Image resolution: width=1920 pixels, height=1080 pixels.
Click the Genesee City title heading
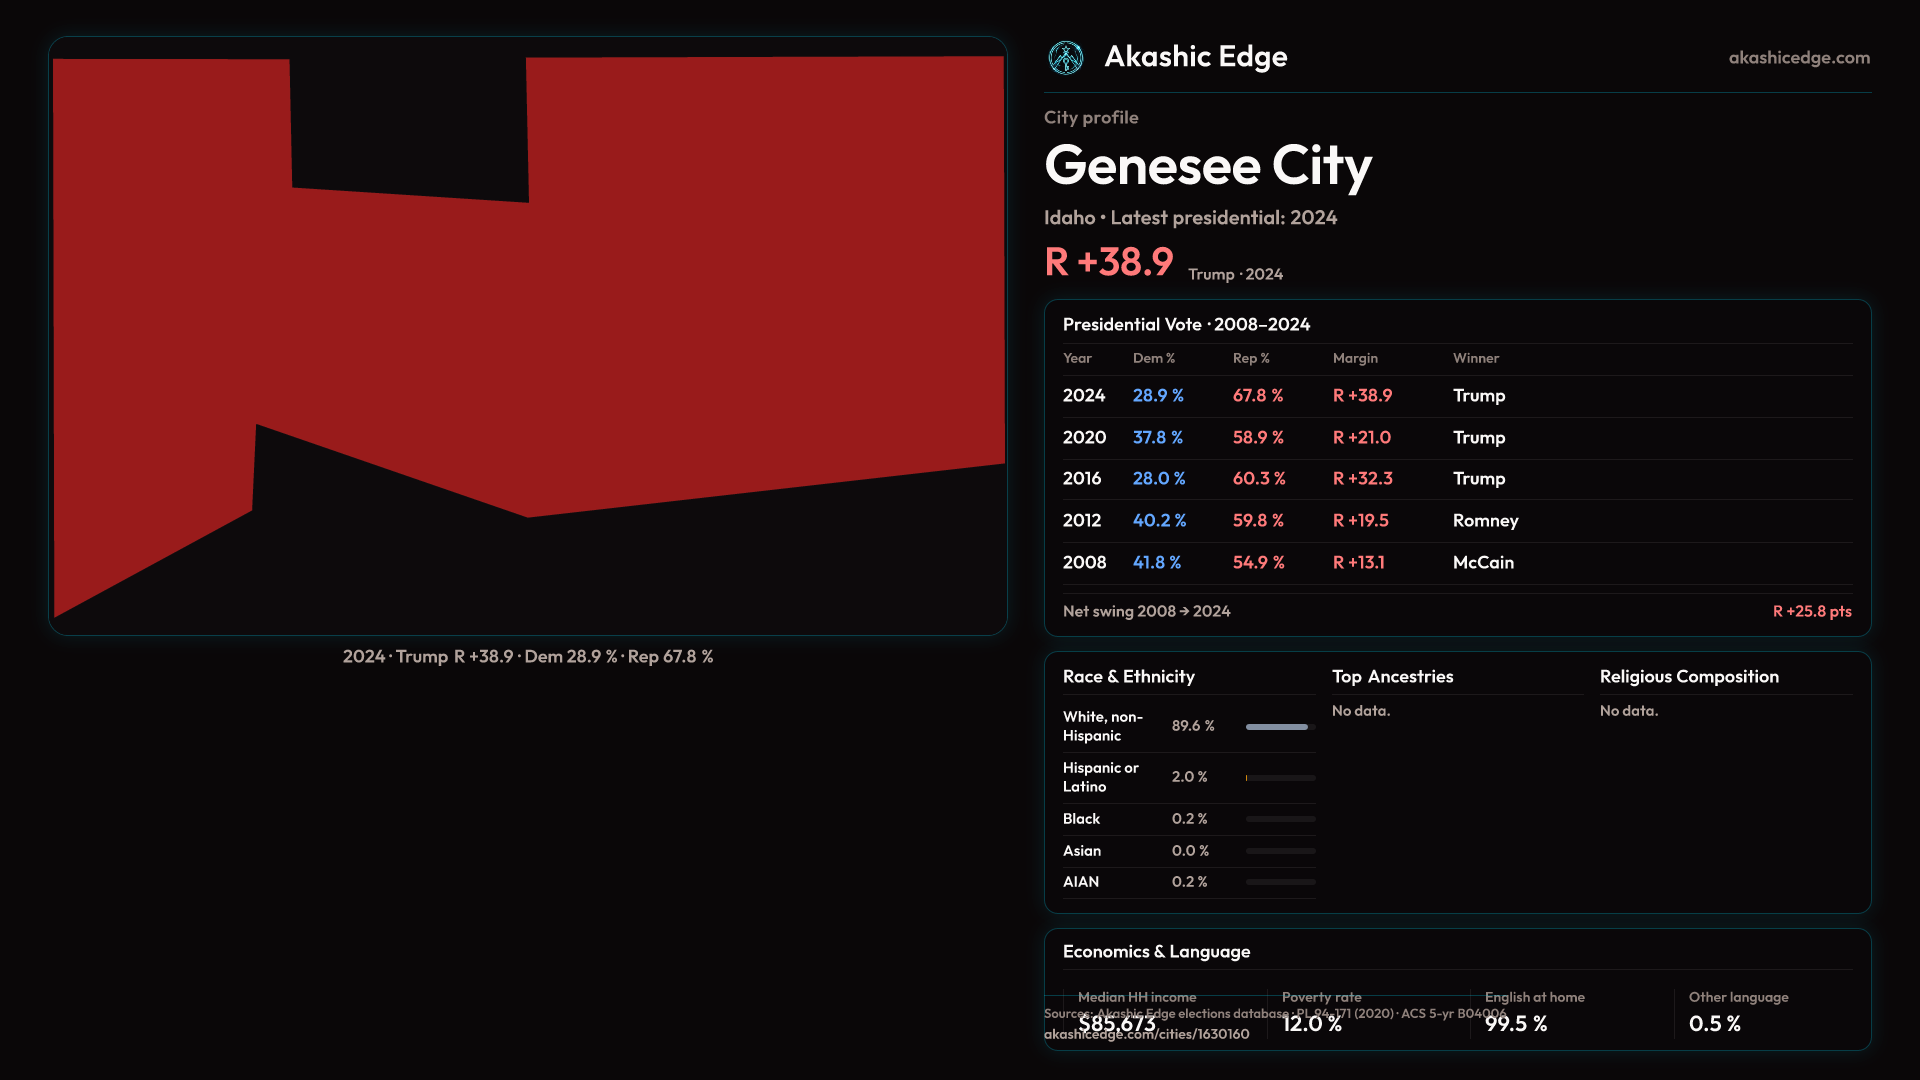coord(1207,165)
